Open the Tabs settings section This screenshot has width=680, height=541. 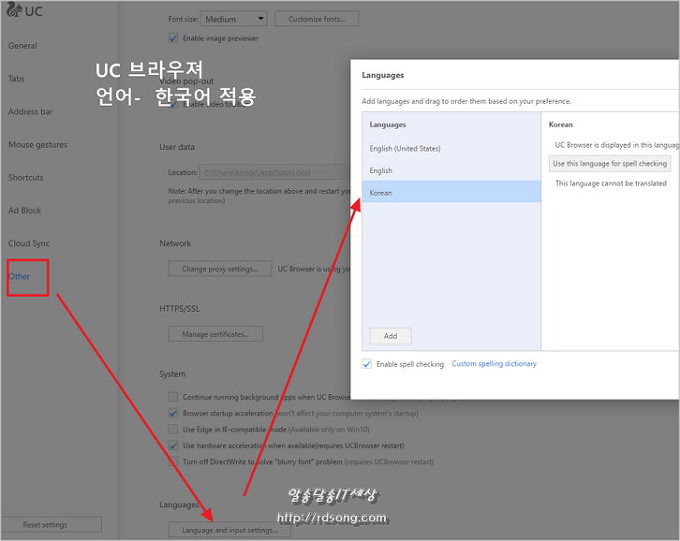tap(17, 79)
